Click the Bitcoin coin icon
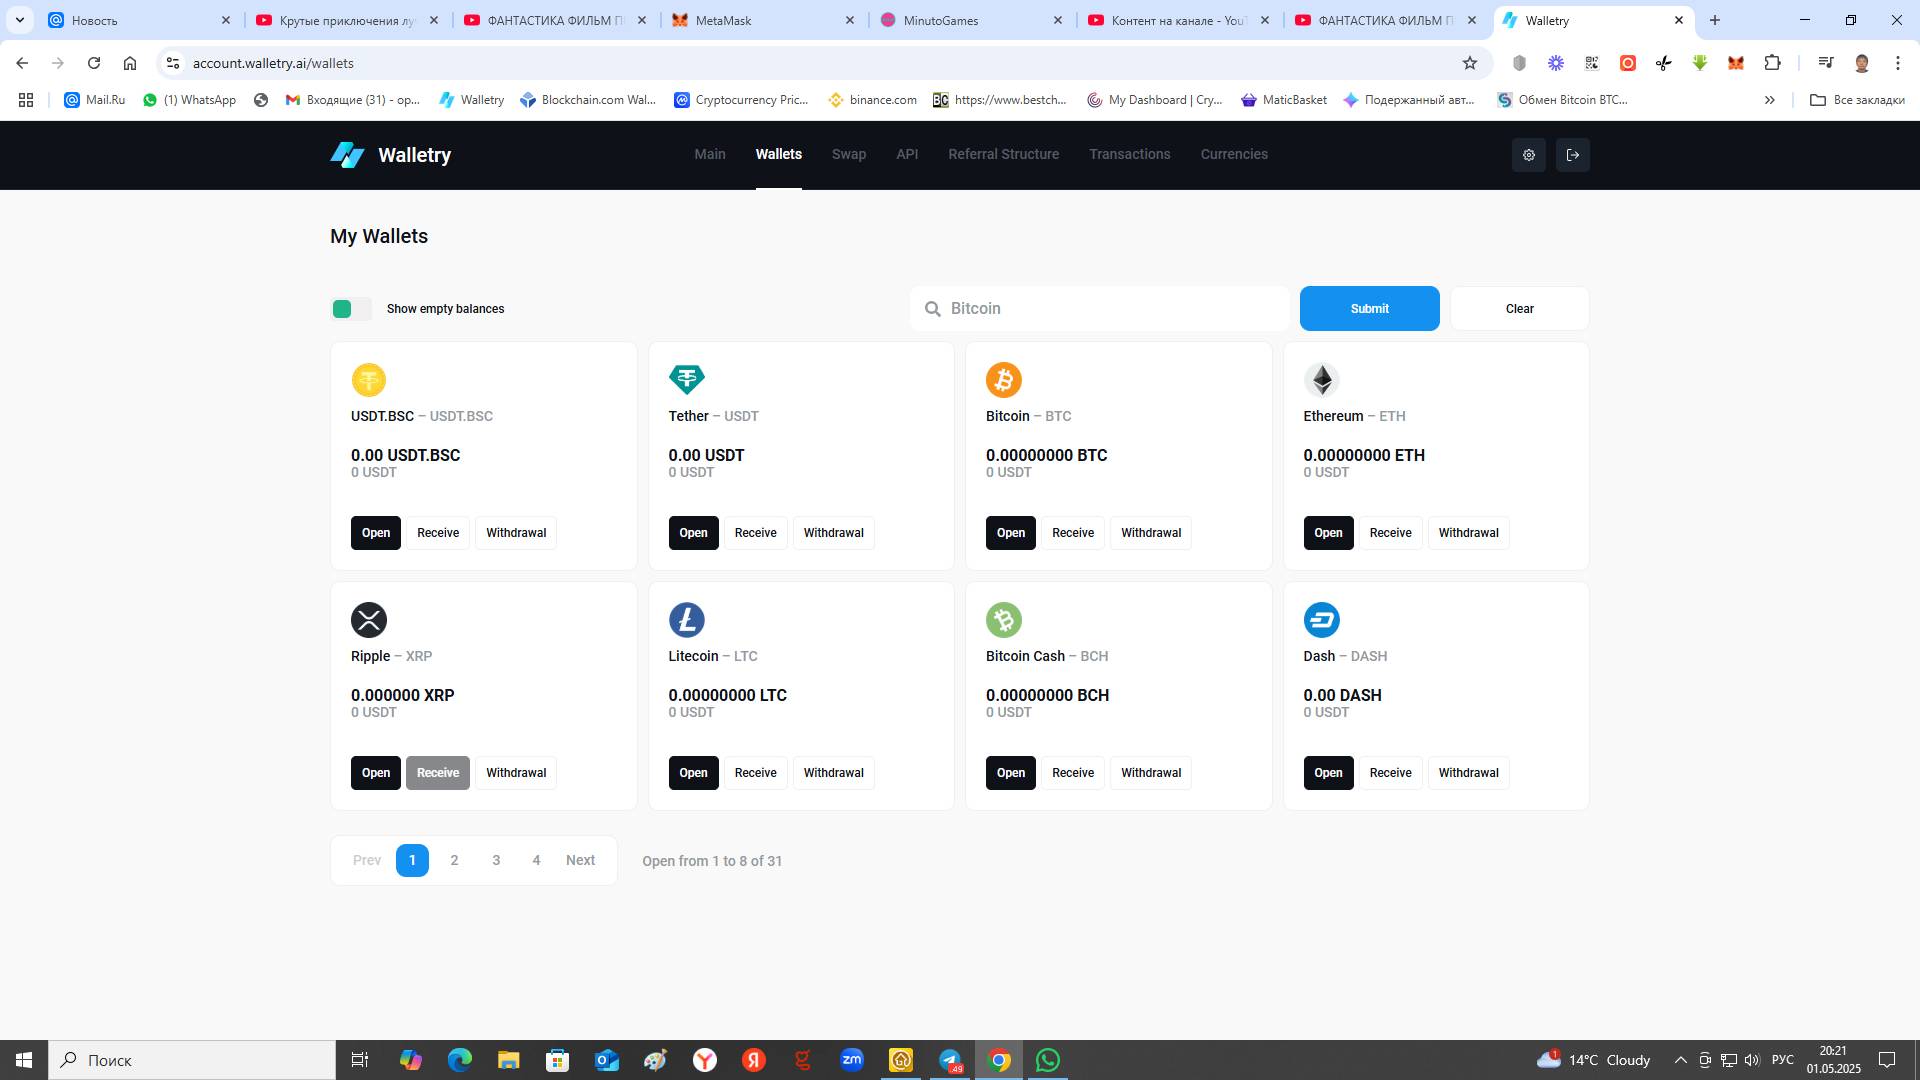The width and height of the screenshot is (1920, 1080). [x=1004, y=380]
